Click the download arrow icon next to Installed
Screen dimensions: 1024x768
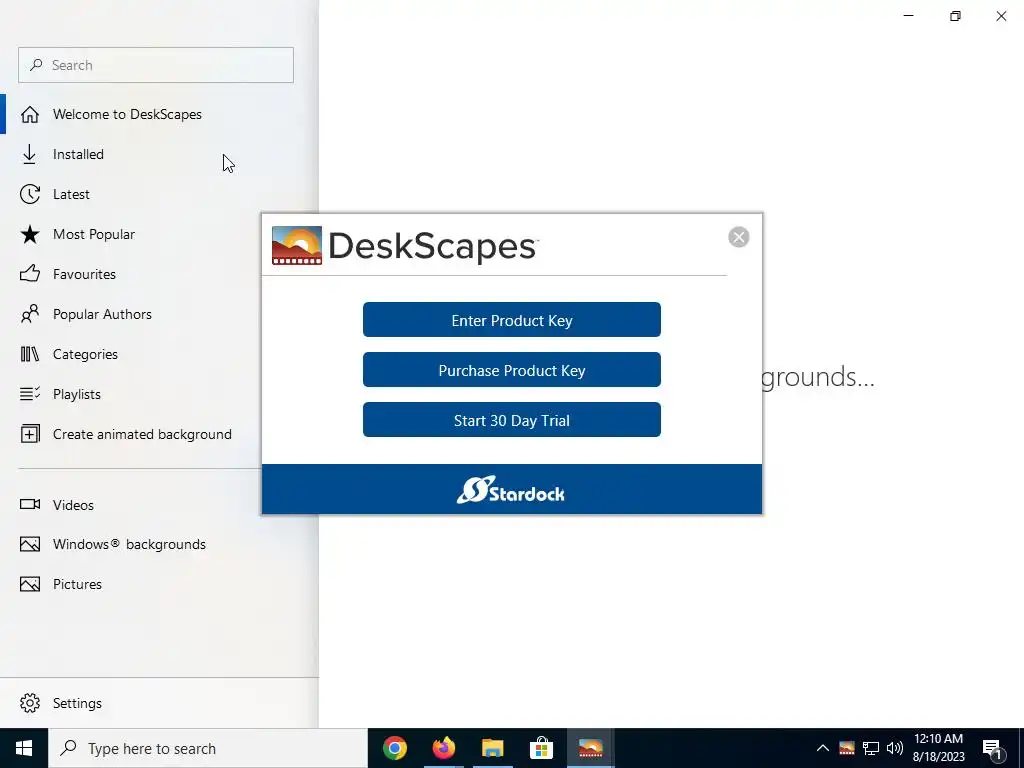point(29,154)
